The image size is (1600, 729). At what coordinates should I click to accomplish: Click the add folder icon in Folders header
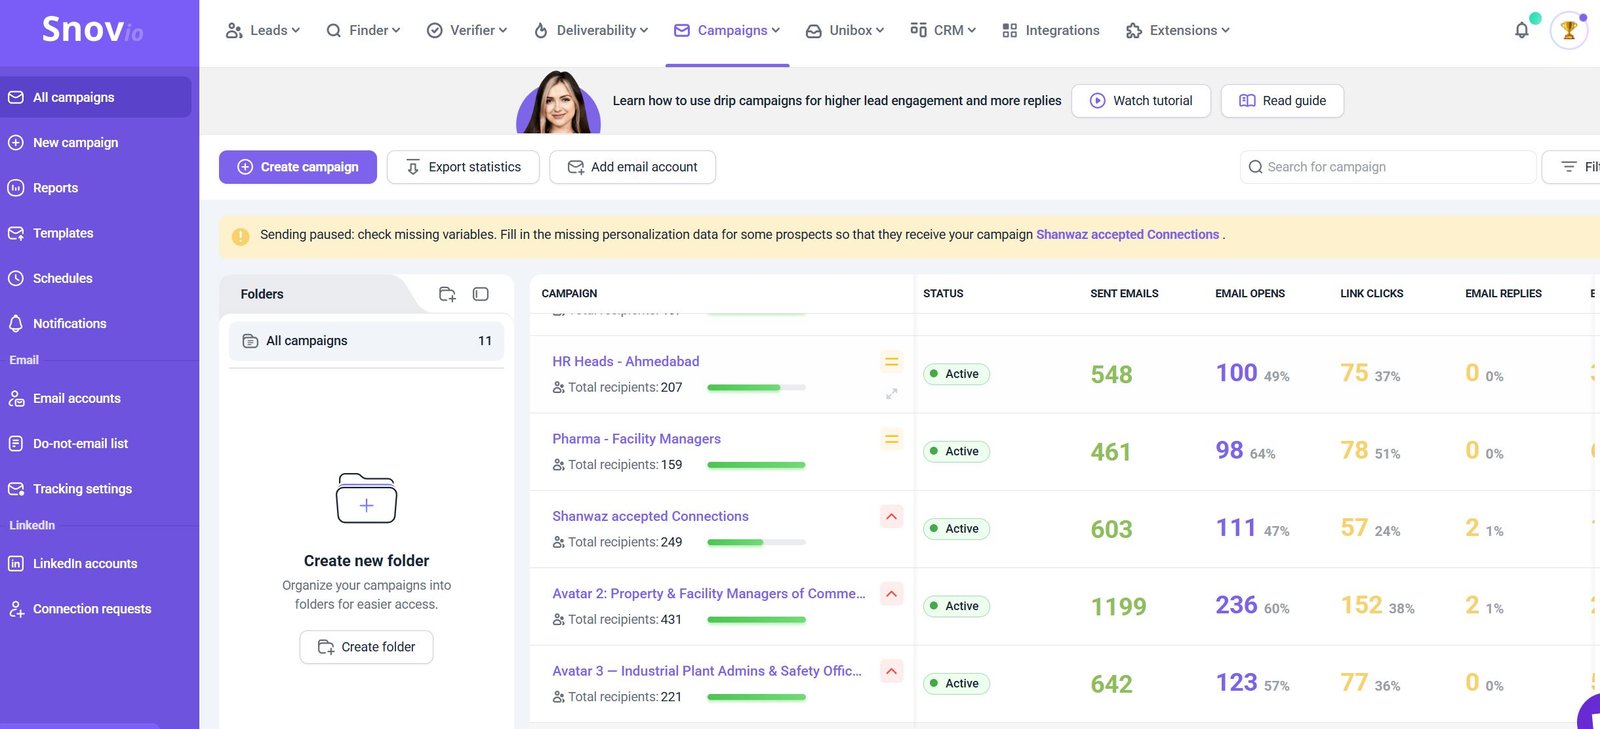point(447,294)
